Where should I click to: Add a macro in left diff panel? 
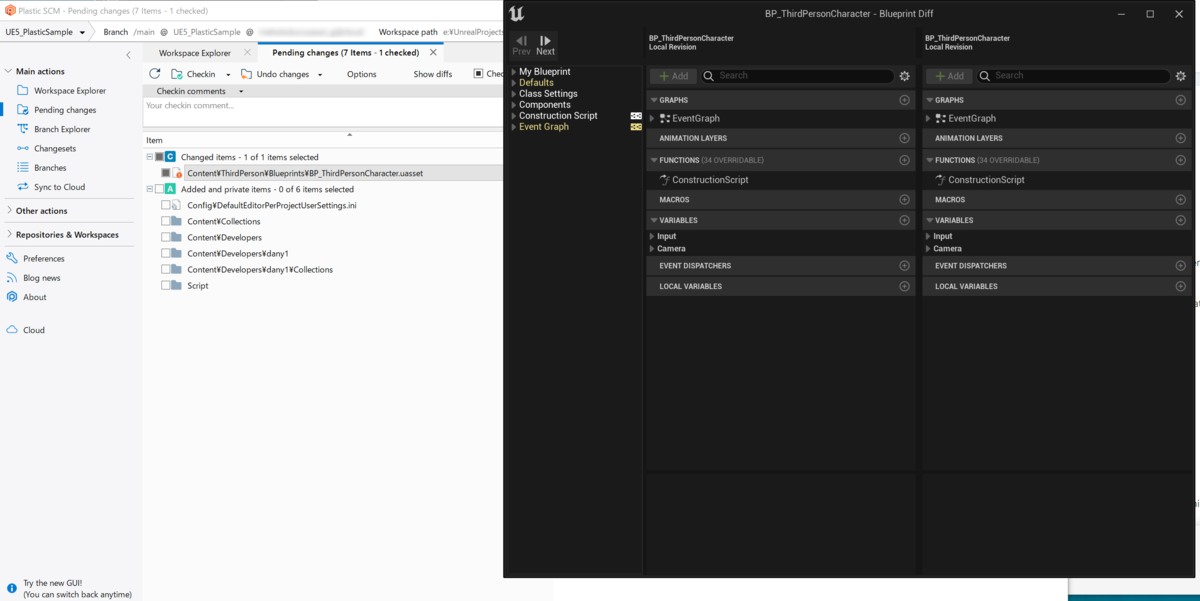tap(905, 200)
